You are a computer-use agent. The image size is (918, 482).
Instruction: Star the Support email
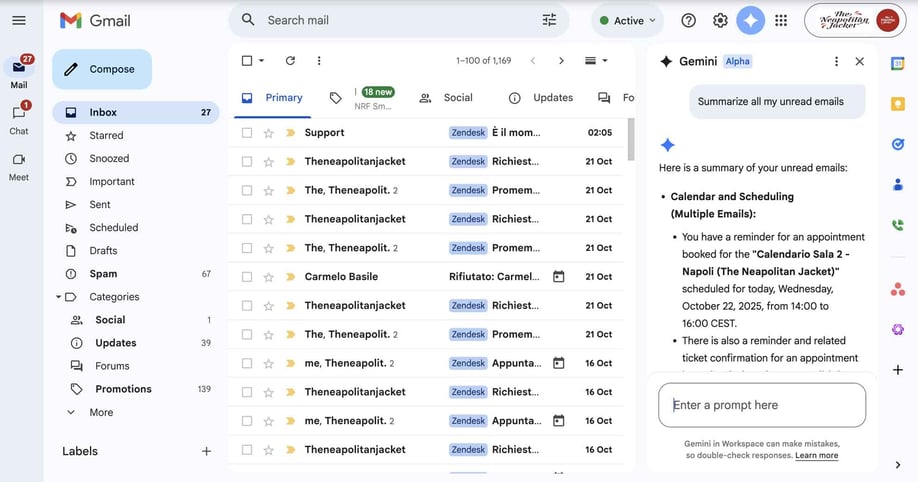point(269,133)
